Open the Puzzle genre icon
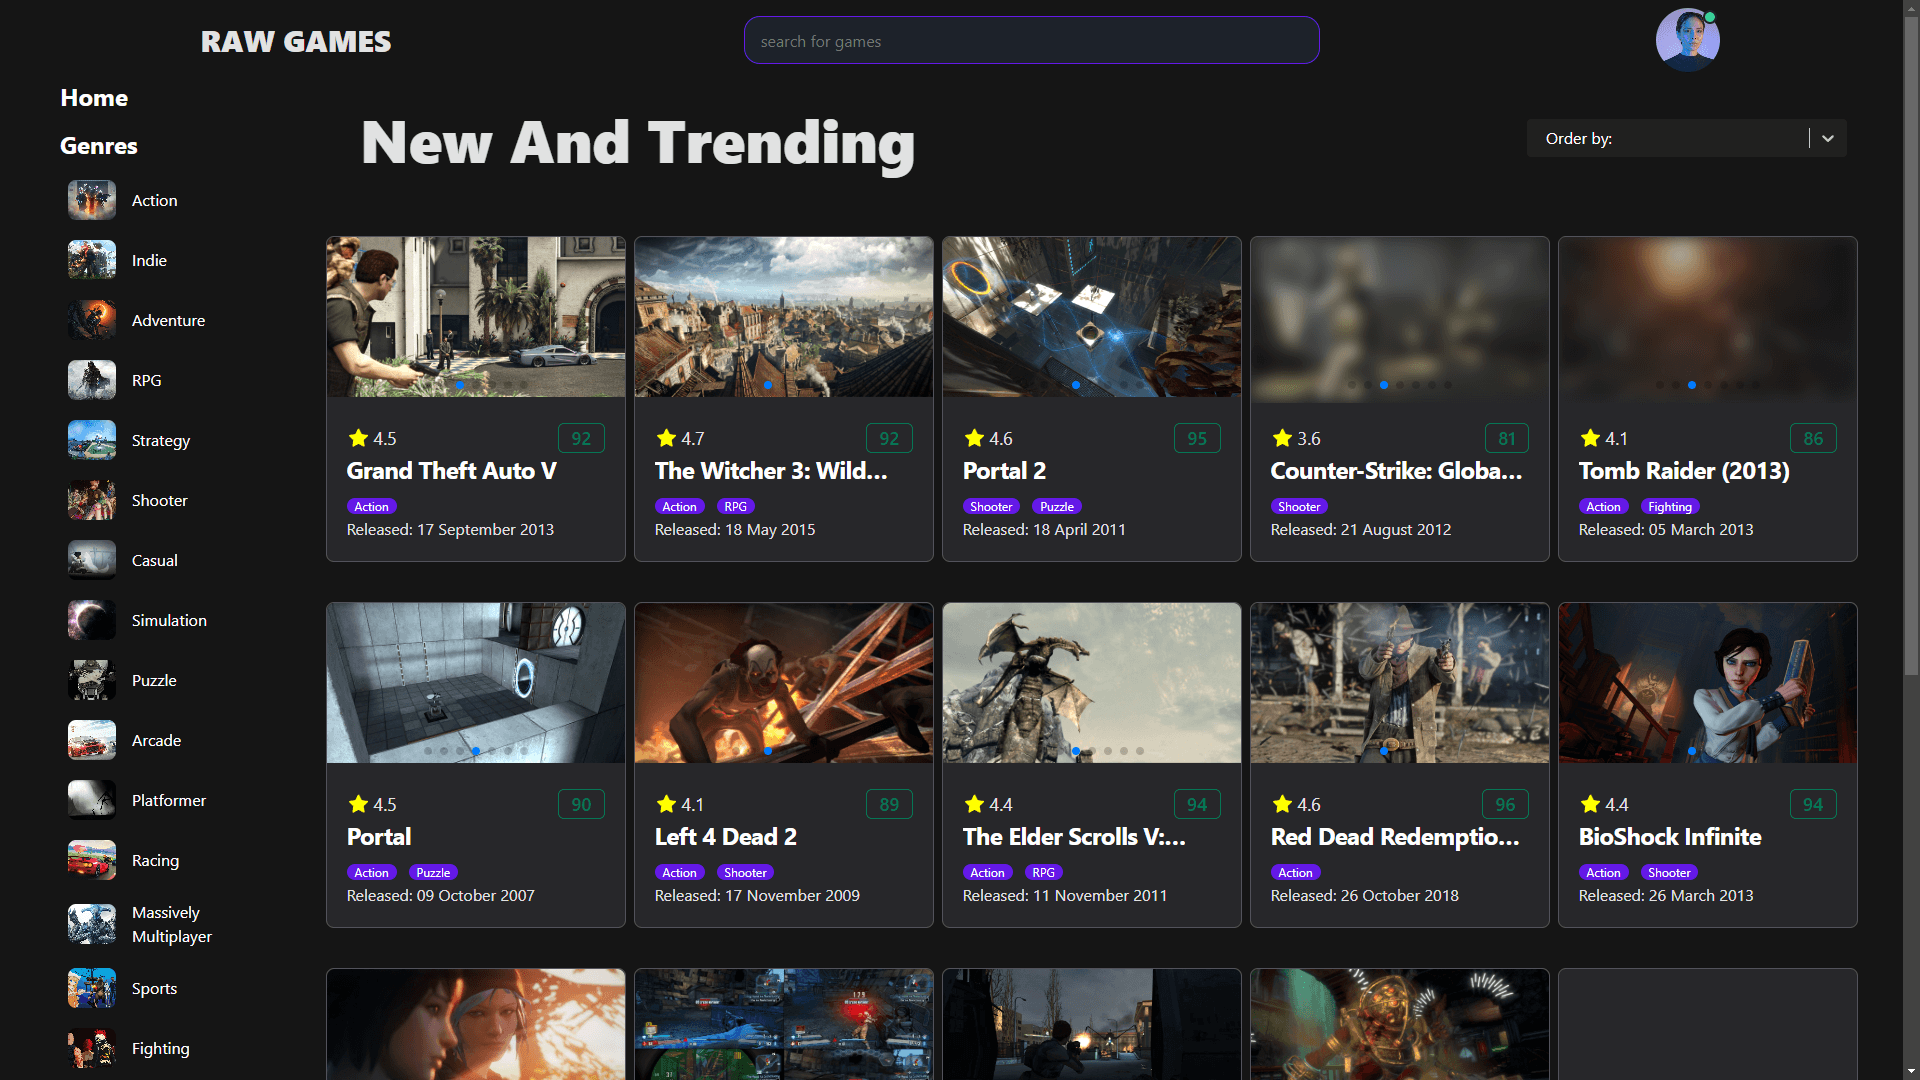The image size is (1920, 1080). coord(91,680)
